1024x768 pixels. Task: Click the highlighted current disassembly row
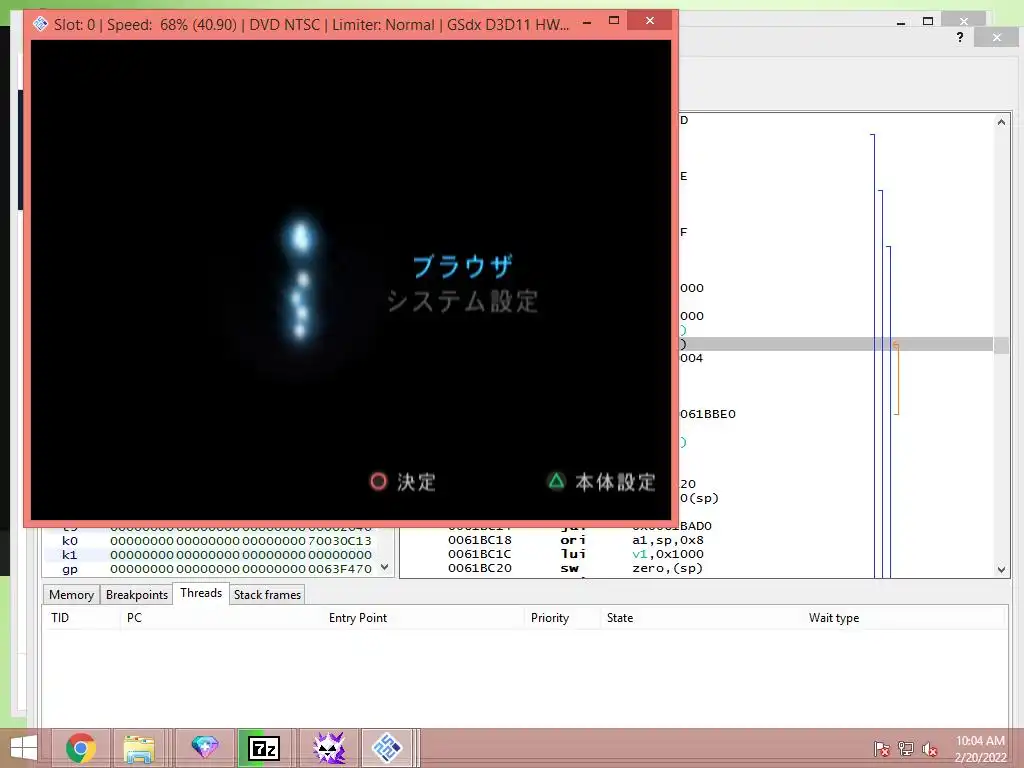(836, 344)
